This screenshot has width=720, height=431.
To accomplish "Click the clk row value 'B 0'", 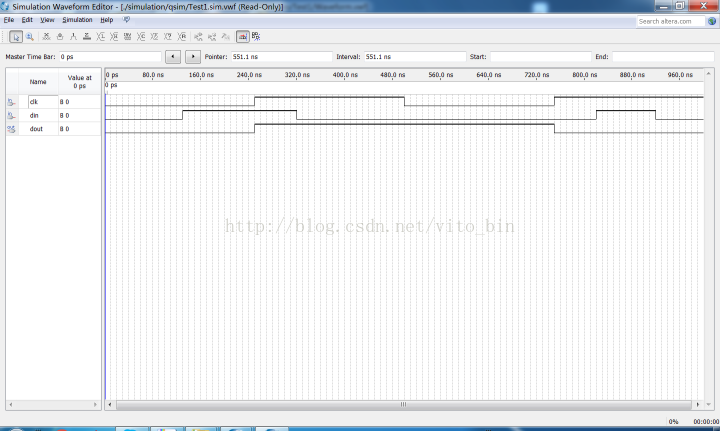I will [64, 102].
